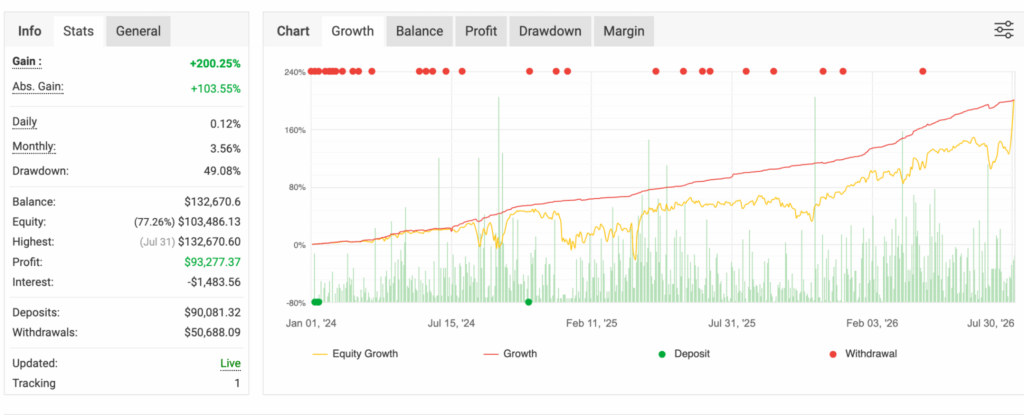Viewport: 1024px width, 415px height.
Task: Click the underlined Gain label
Action: point(27,62)
